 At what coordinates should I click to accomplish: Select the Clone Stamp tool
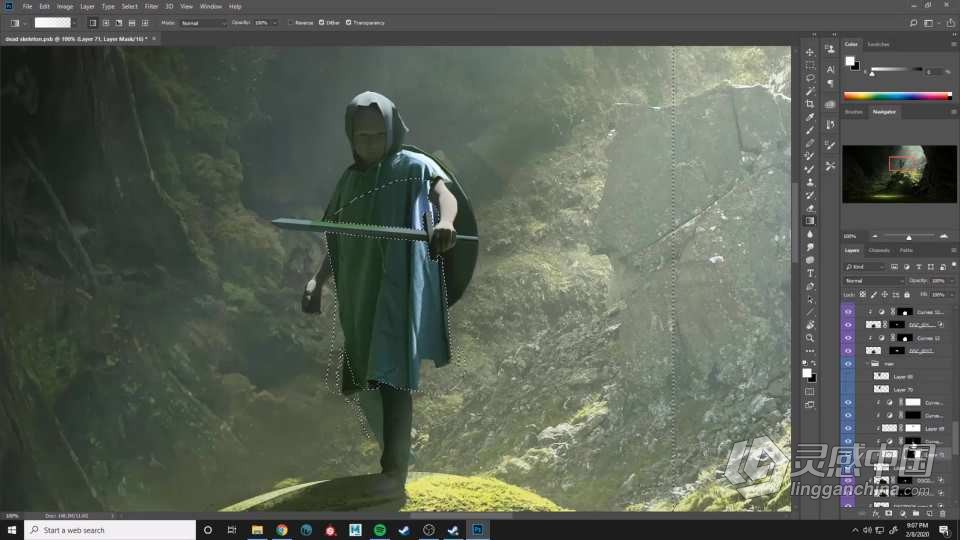810,182
